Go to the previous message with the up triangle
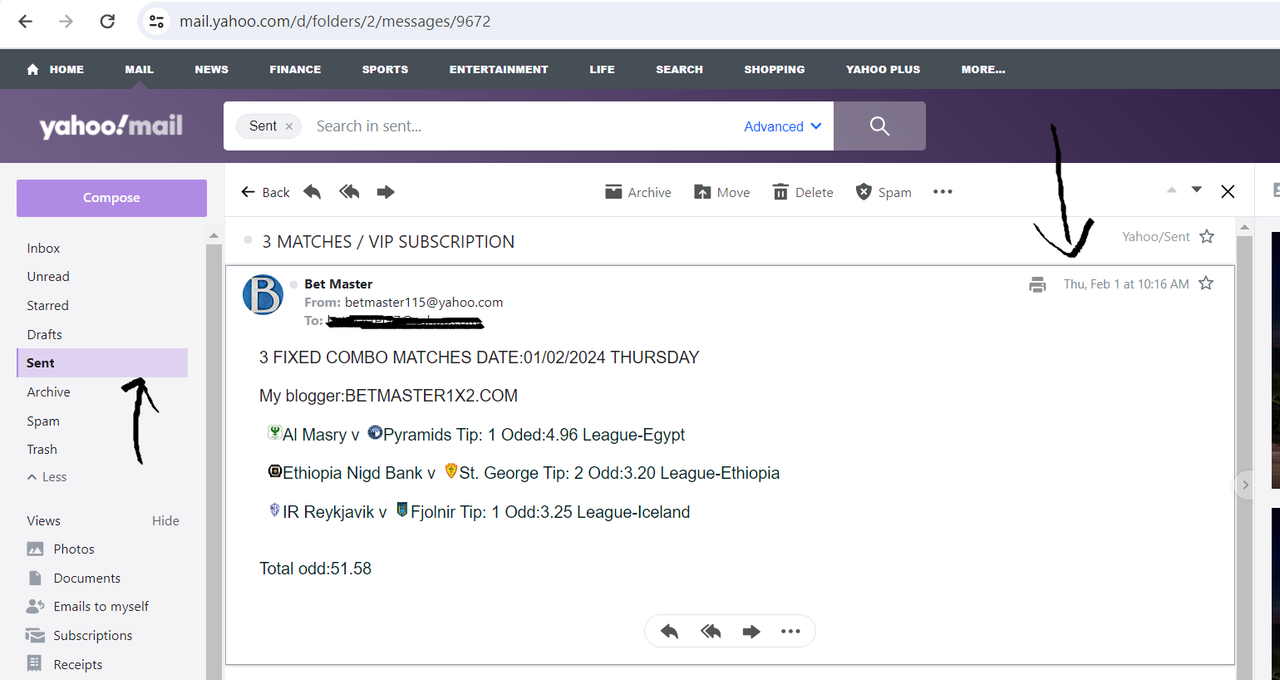1280x680 pixels. point(1172,190)
